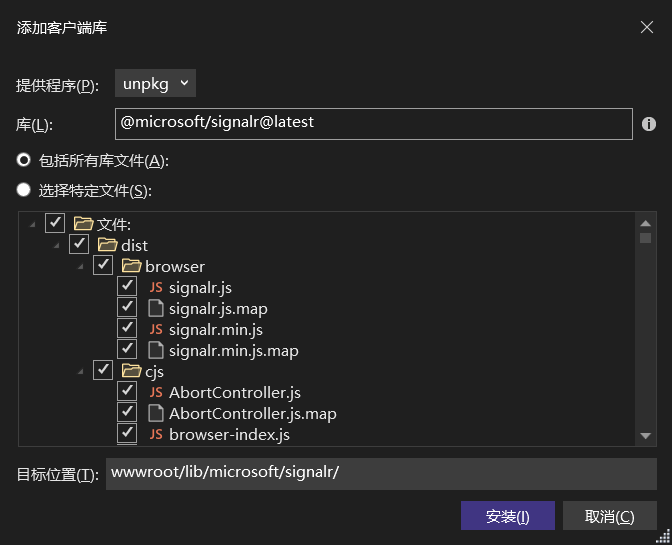The width and height of the screenshot is (672, 545).
Task: Click the 目标位置(T) label
Action: tap(57, 474)
